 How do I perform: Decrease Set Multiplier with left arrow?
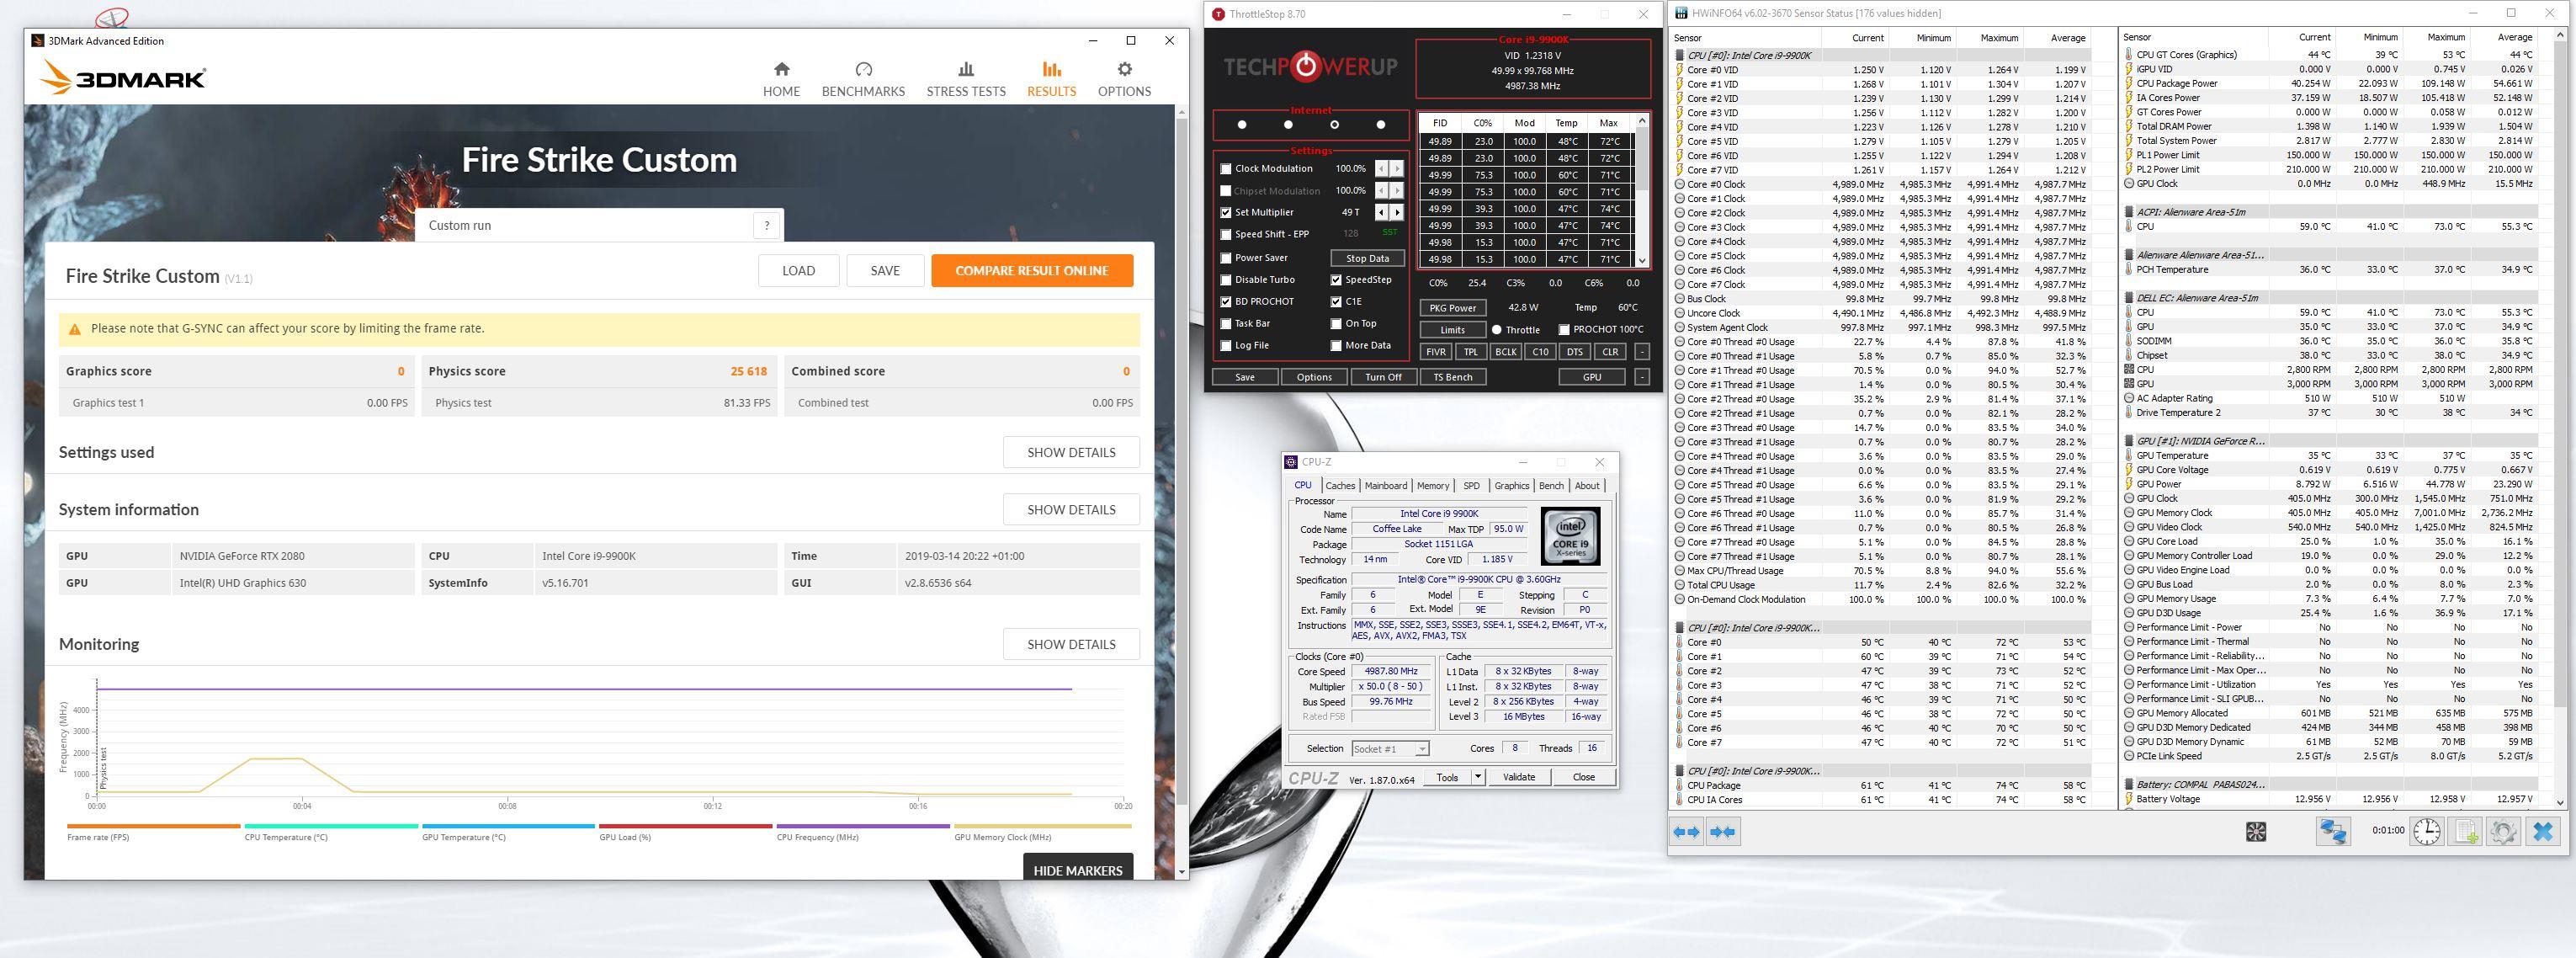[x=1381, y=212]
